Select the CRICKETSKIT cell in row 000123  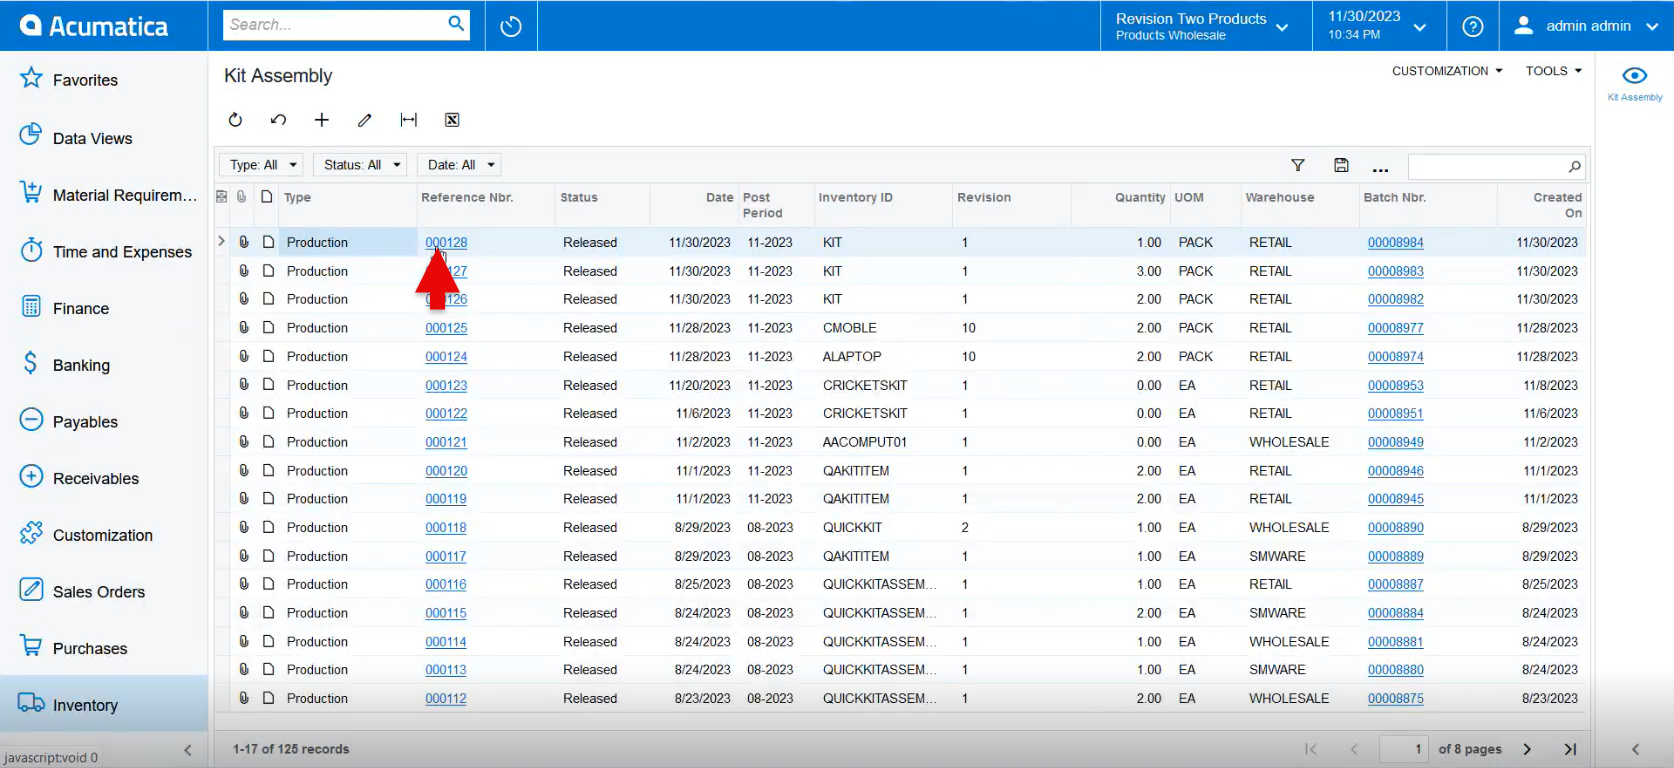click(x=883, y=385)
